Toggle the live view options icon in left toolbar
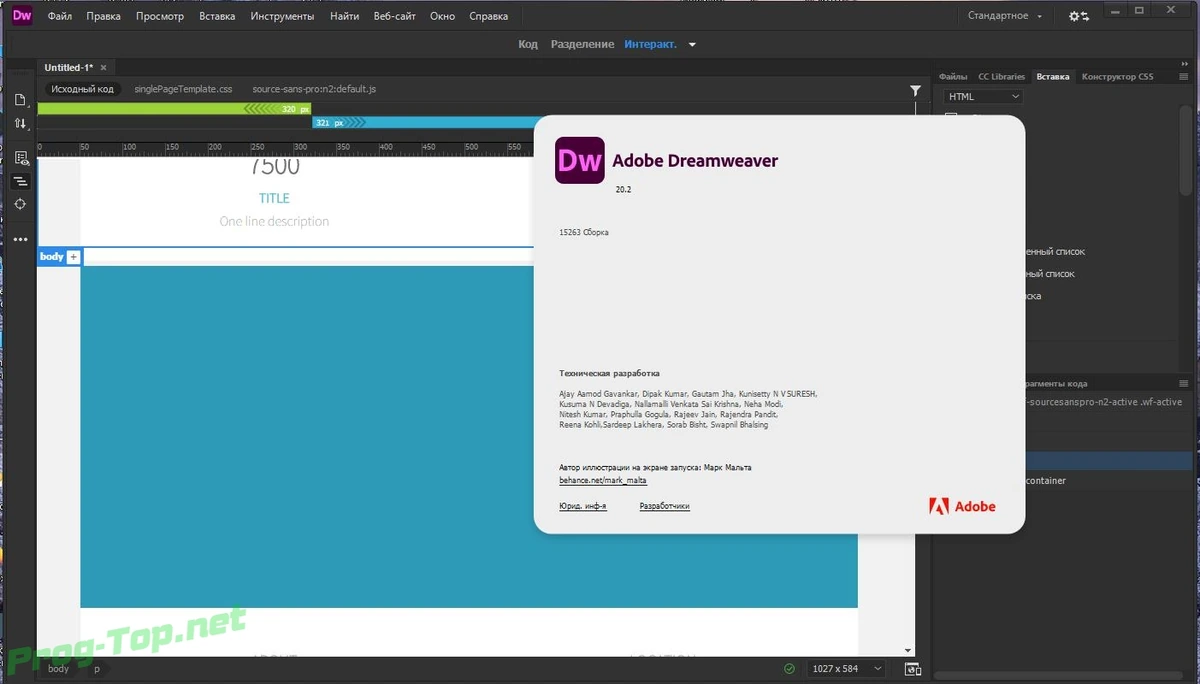The image size is (1200, 684). (x=20, y=158)
